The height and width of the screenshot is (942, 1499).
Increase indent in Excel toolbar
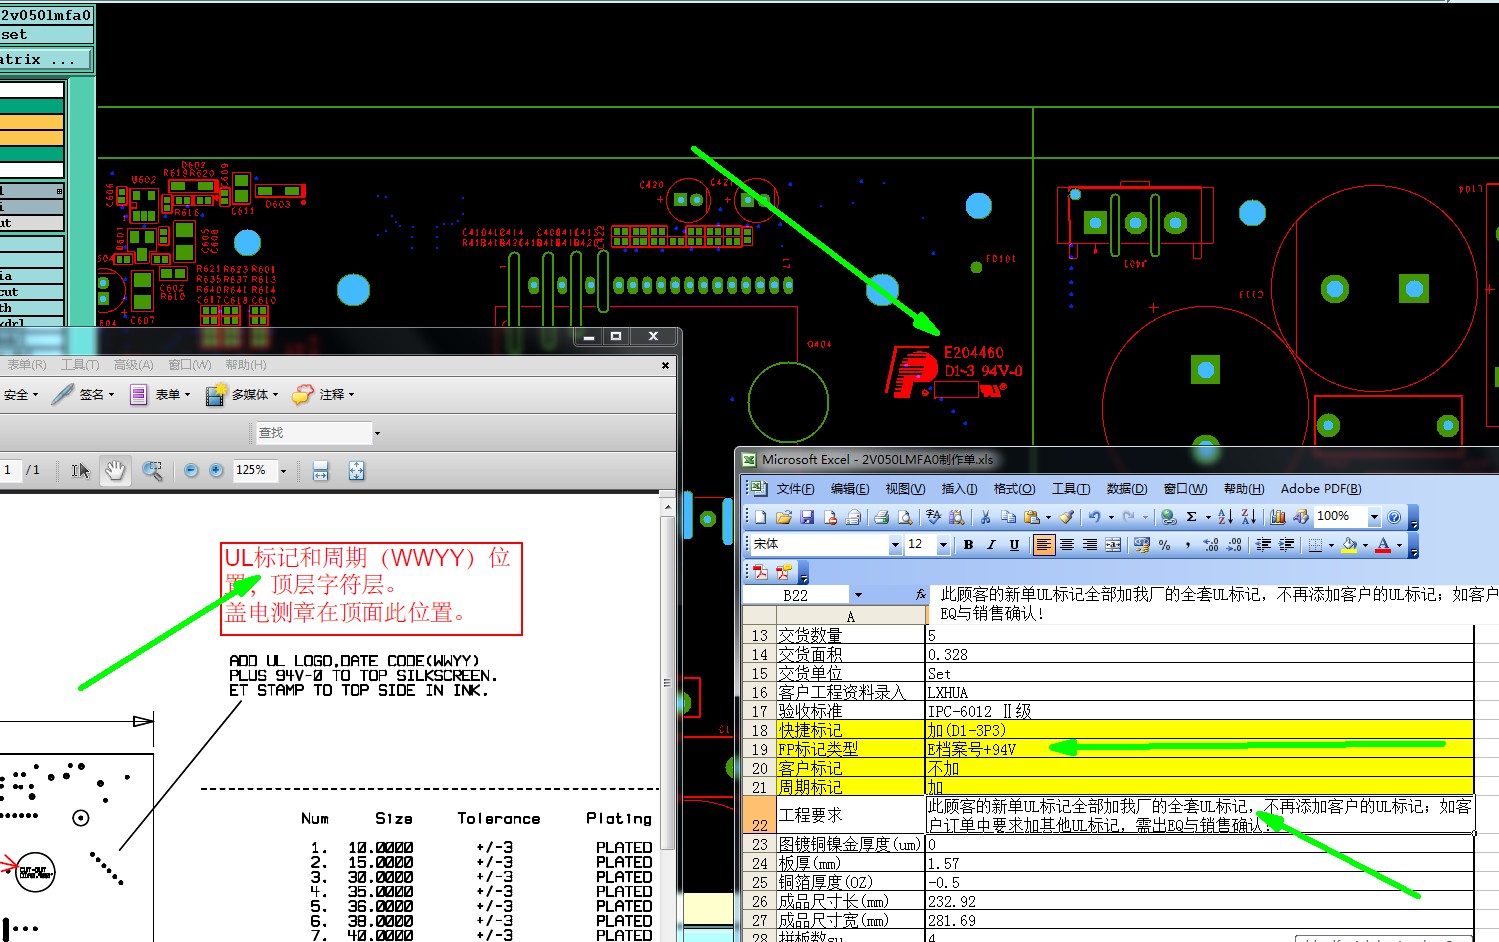pos(1287,545)
